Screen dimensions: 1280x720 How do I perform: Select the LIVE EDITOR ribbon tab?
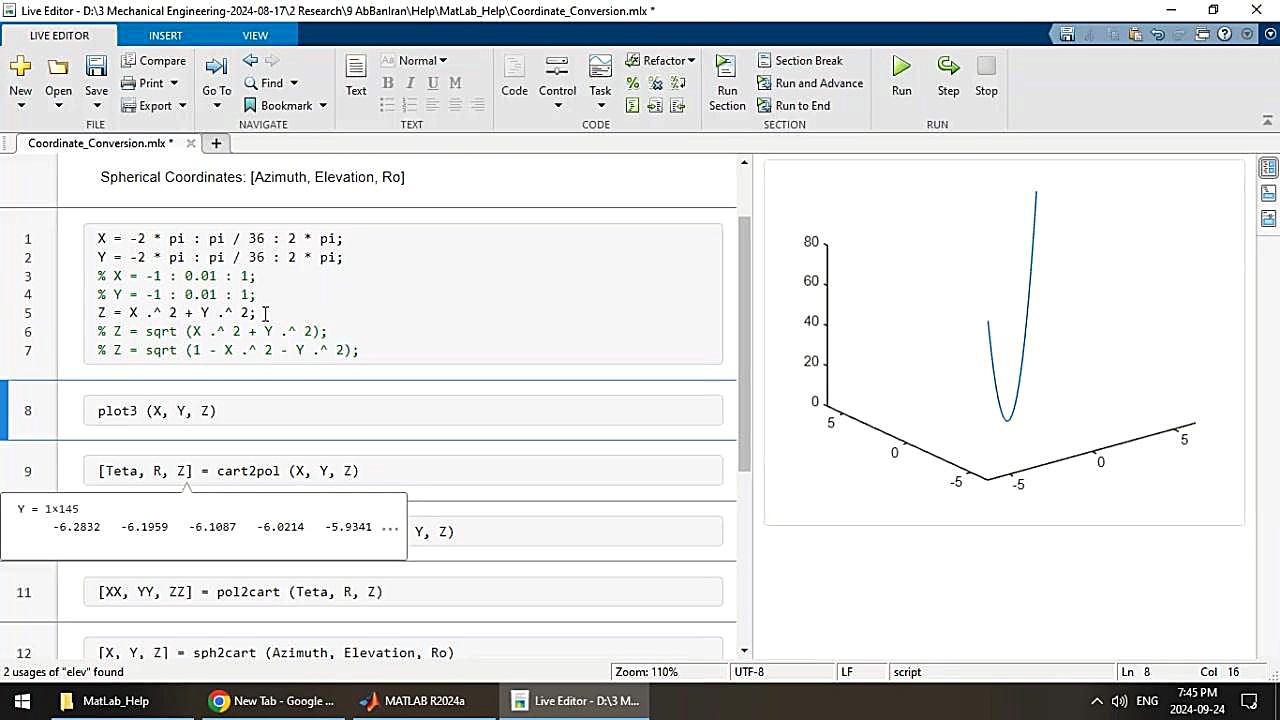coord(59,35)
